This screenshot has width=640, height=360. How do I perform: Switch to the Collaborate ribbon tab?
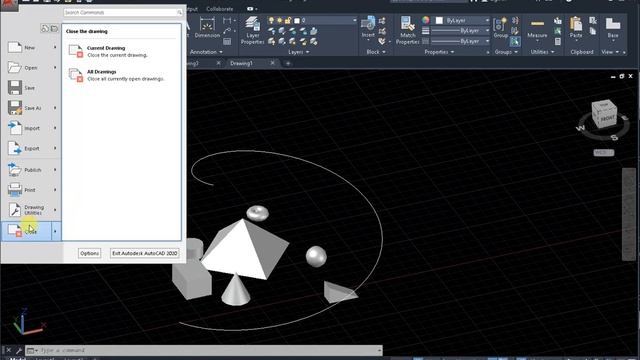[220, 9]
